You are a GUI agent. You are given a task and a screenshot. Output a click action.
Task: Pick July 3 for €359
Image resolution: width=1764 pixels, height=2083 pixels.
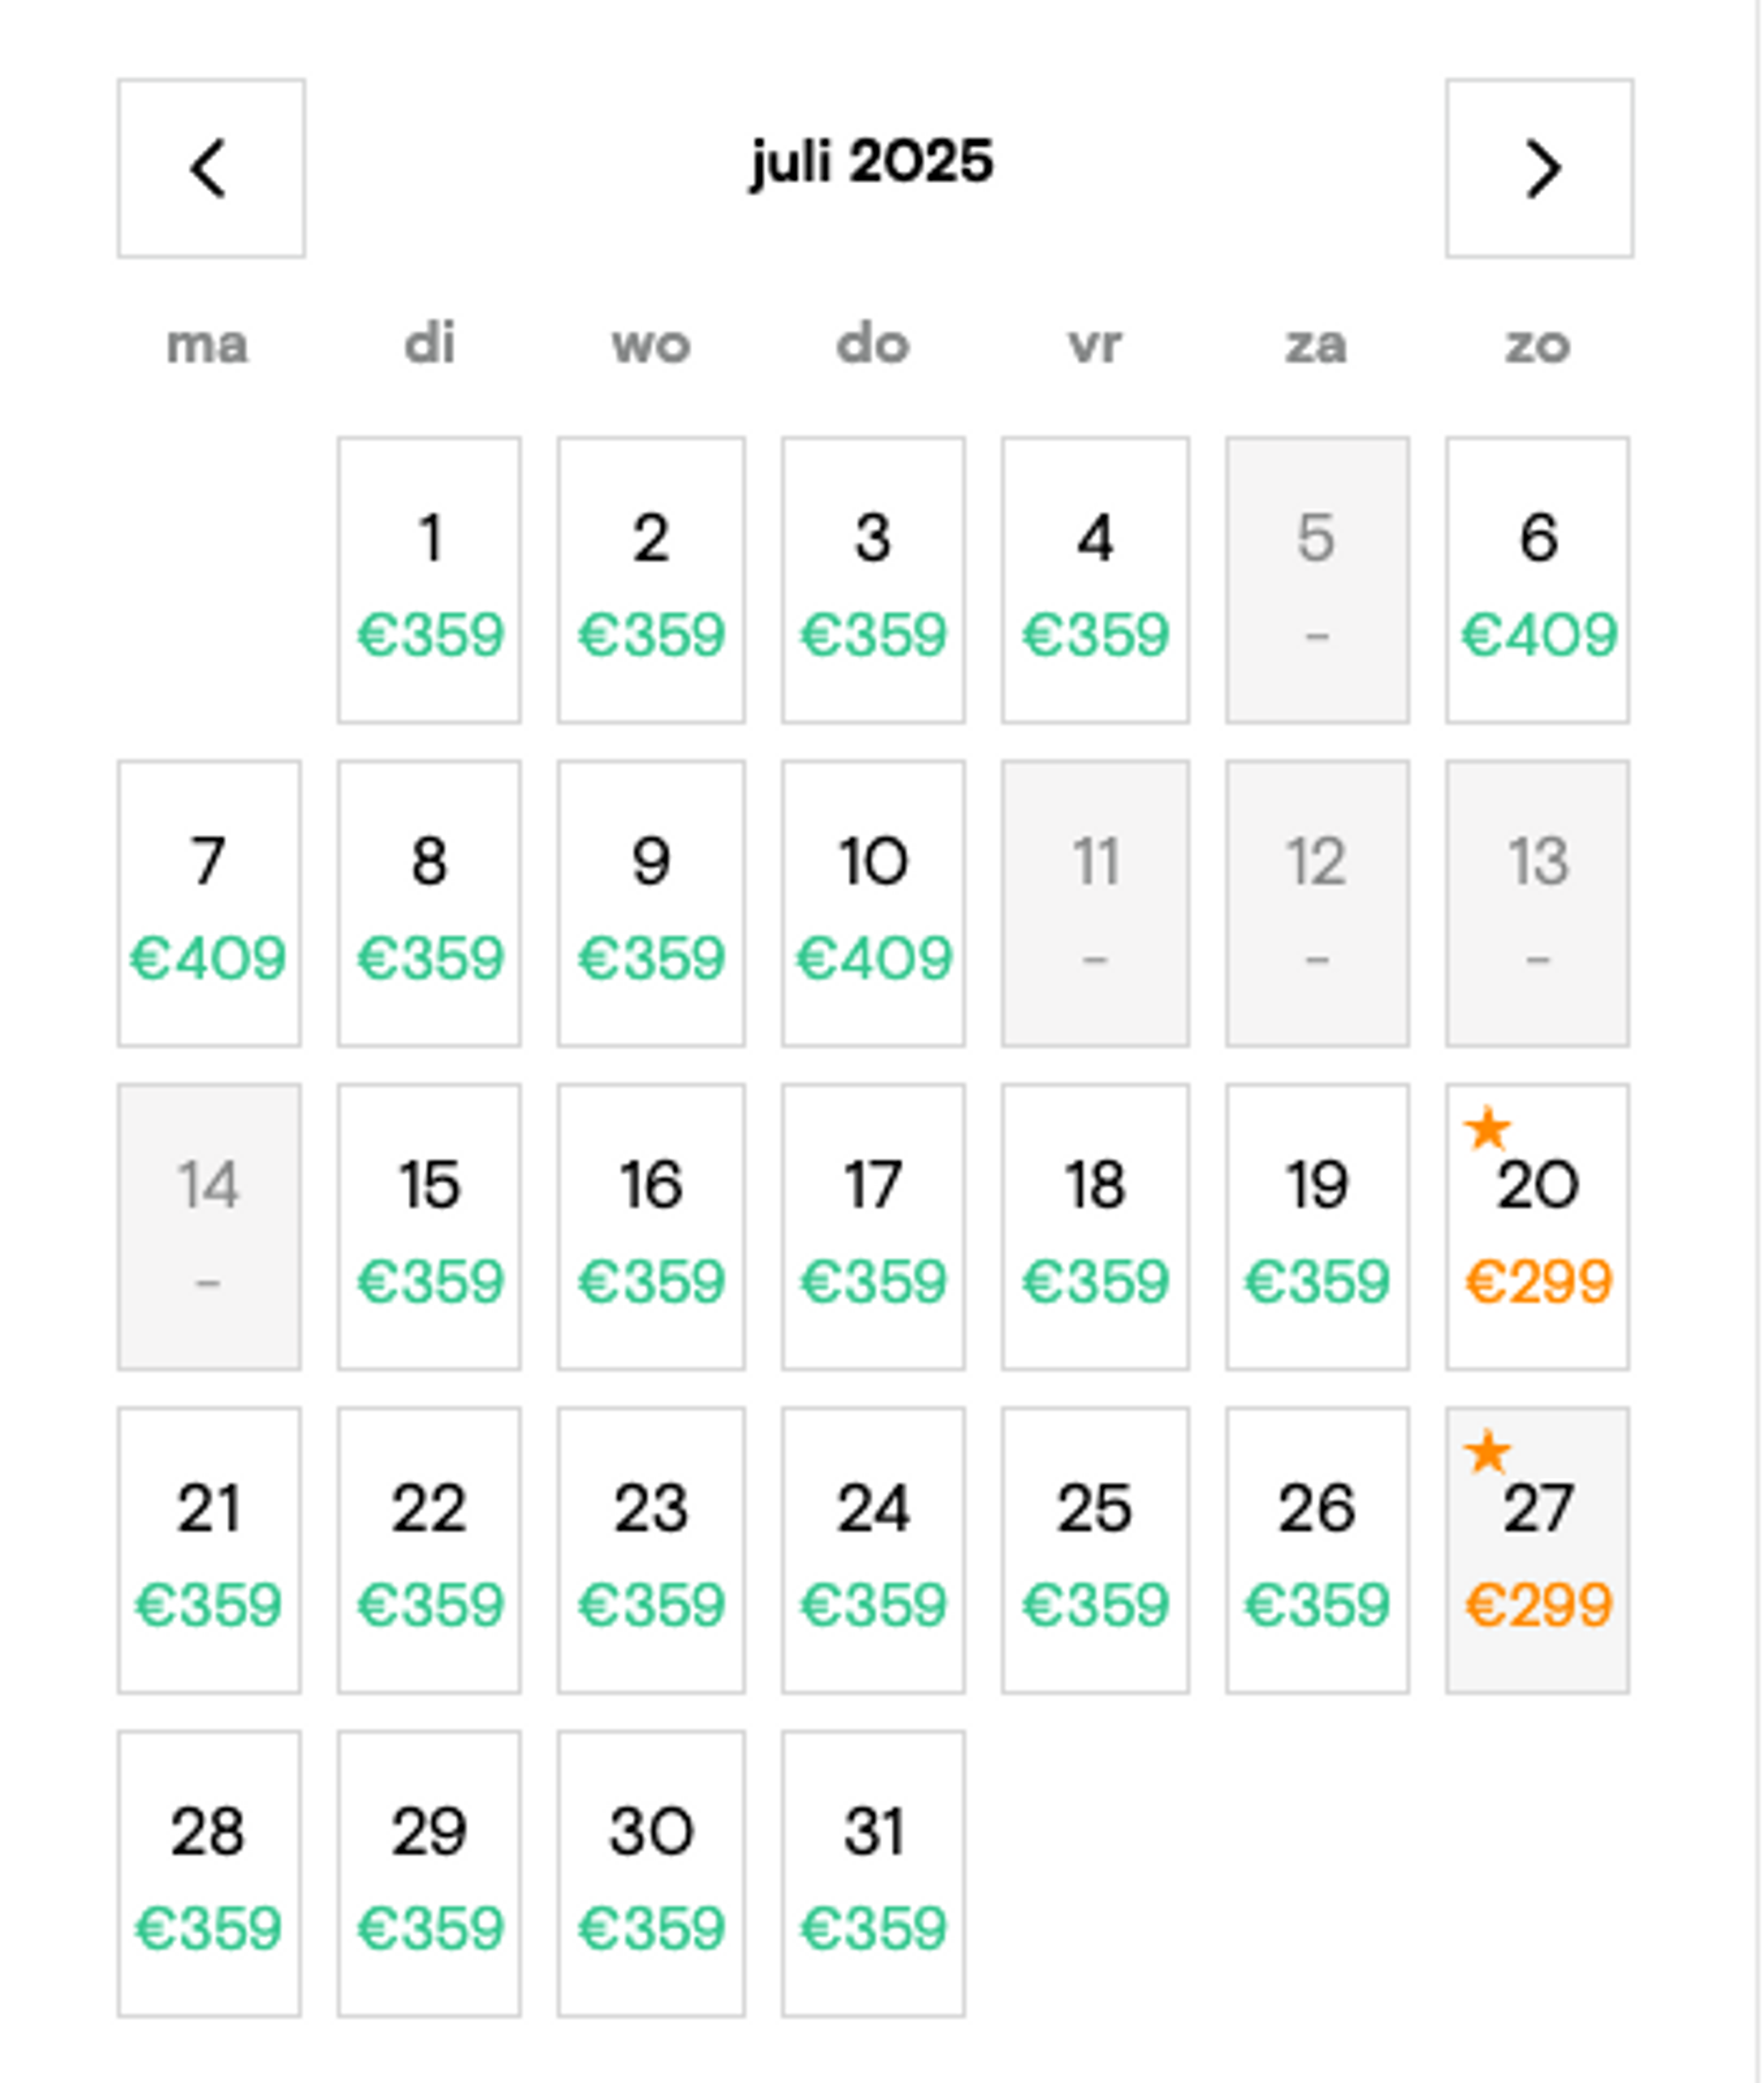click(x=873, y=579)
